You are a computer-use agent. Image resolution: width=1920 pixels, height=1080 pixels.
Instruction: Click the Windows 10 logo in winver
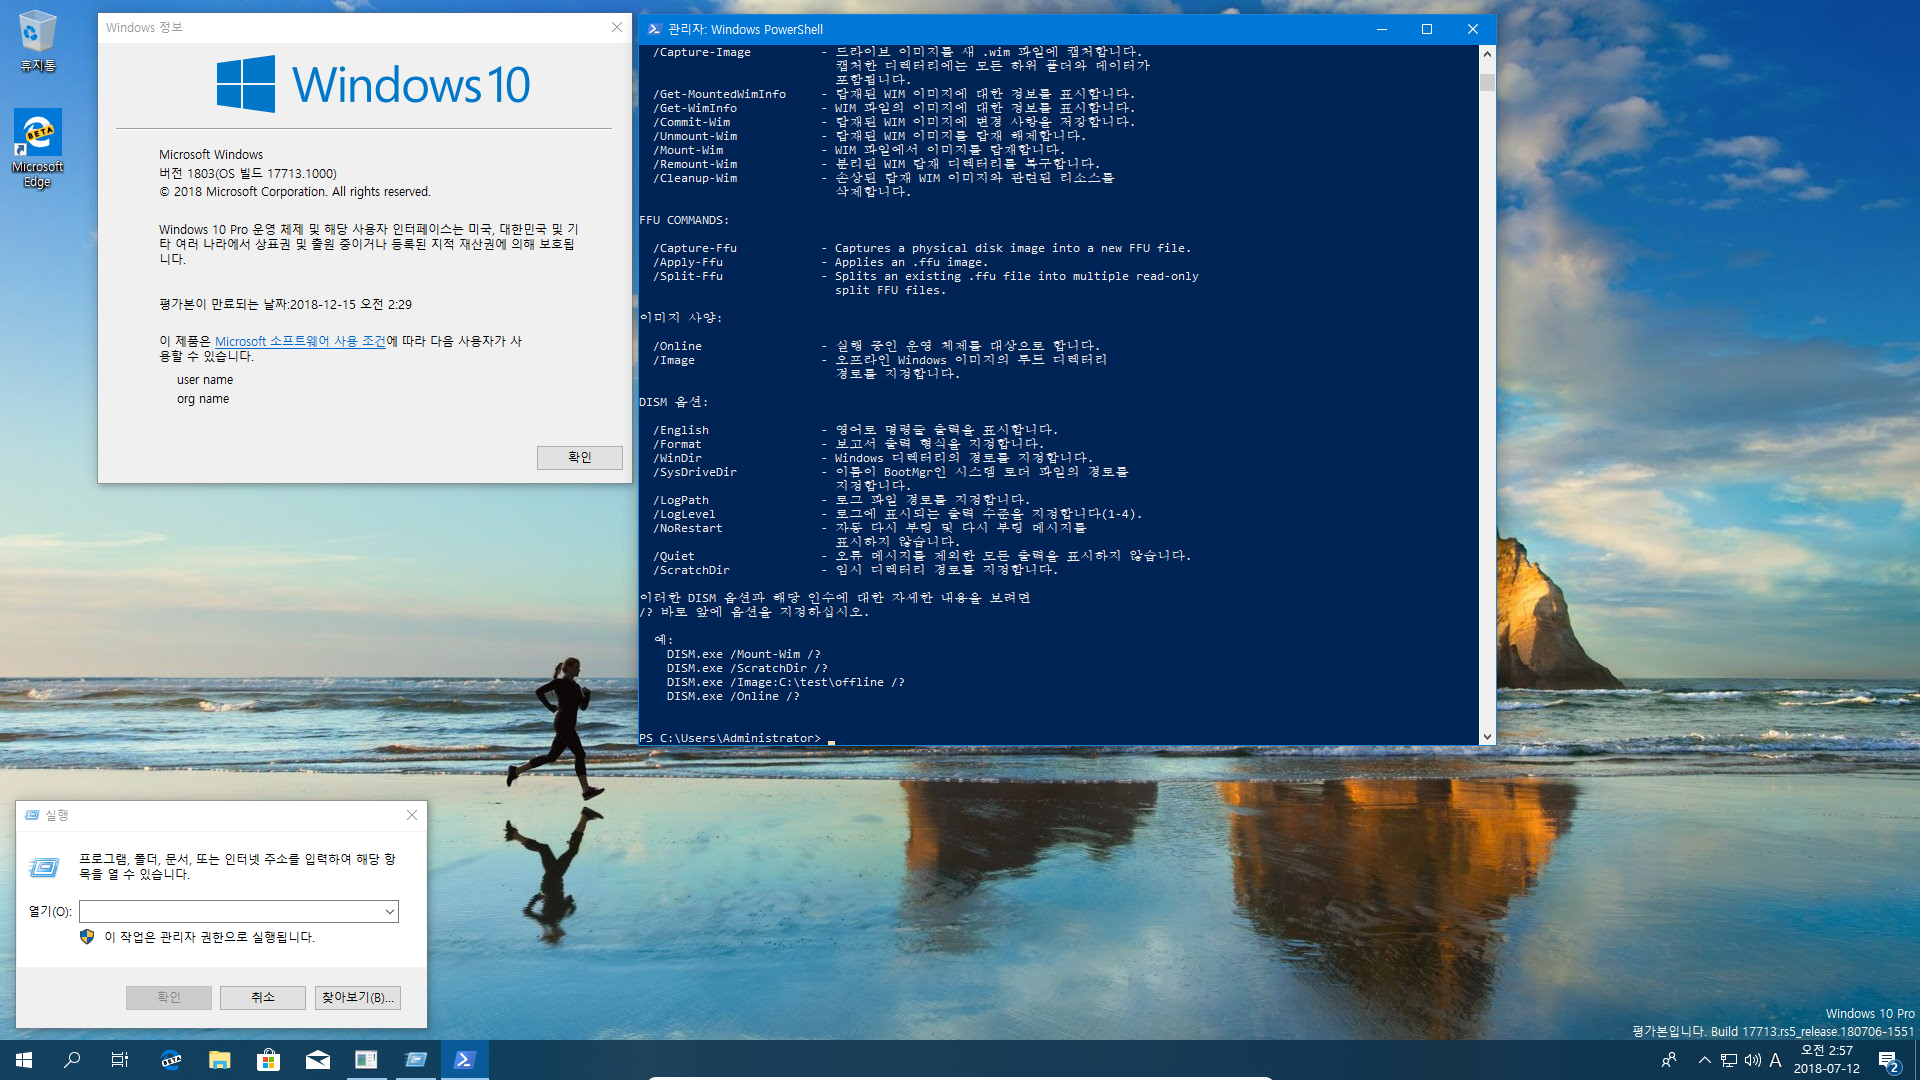[x=373, y=84]
